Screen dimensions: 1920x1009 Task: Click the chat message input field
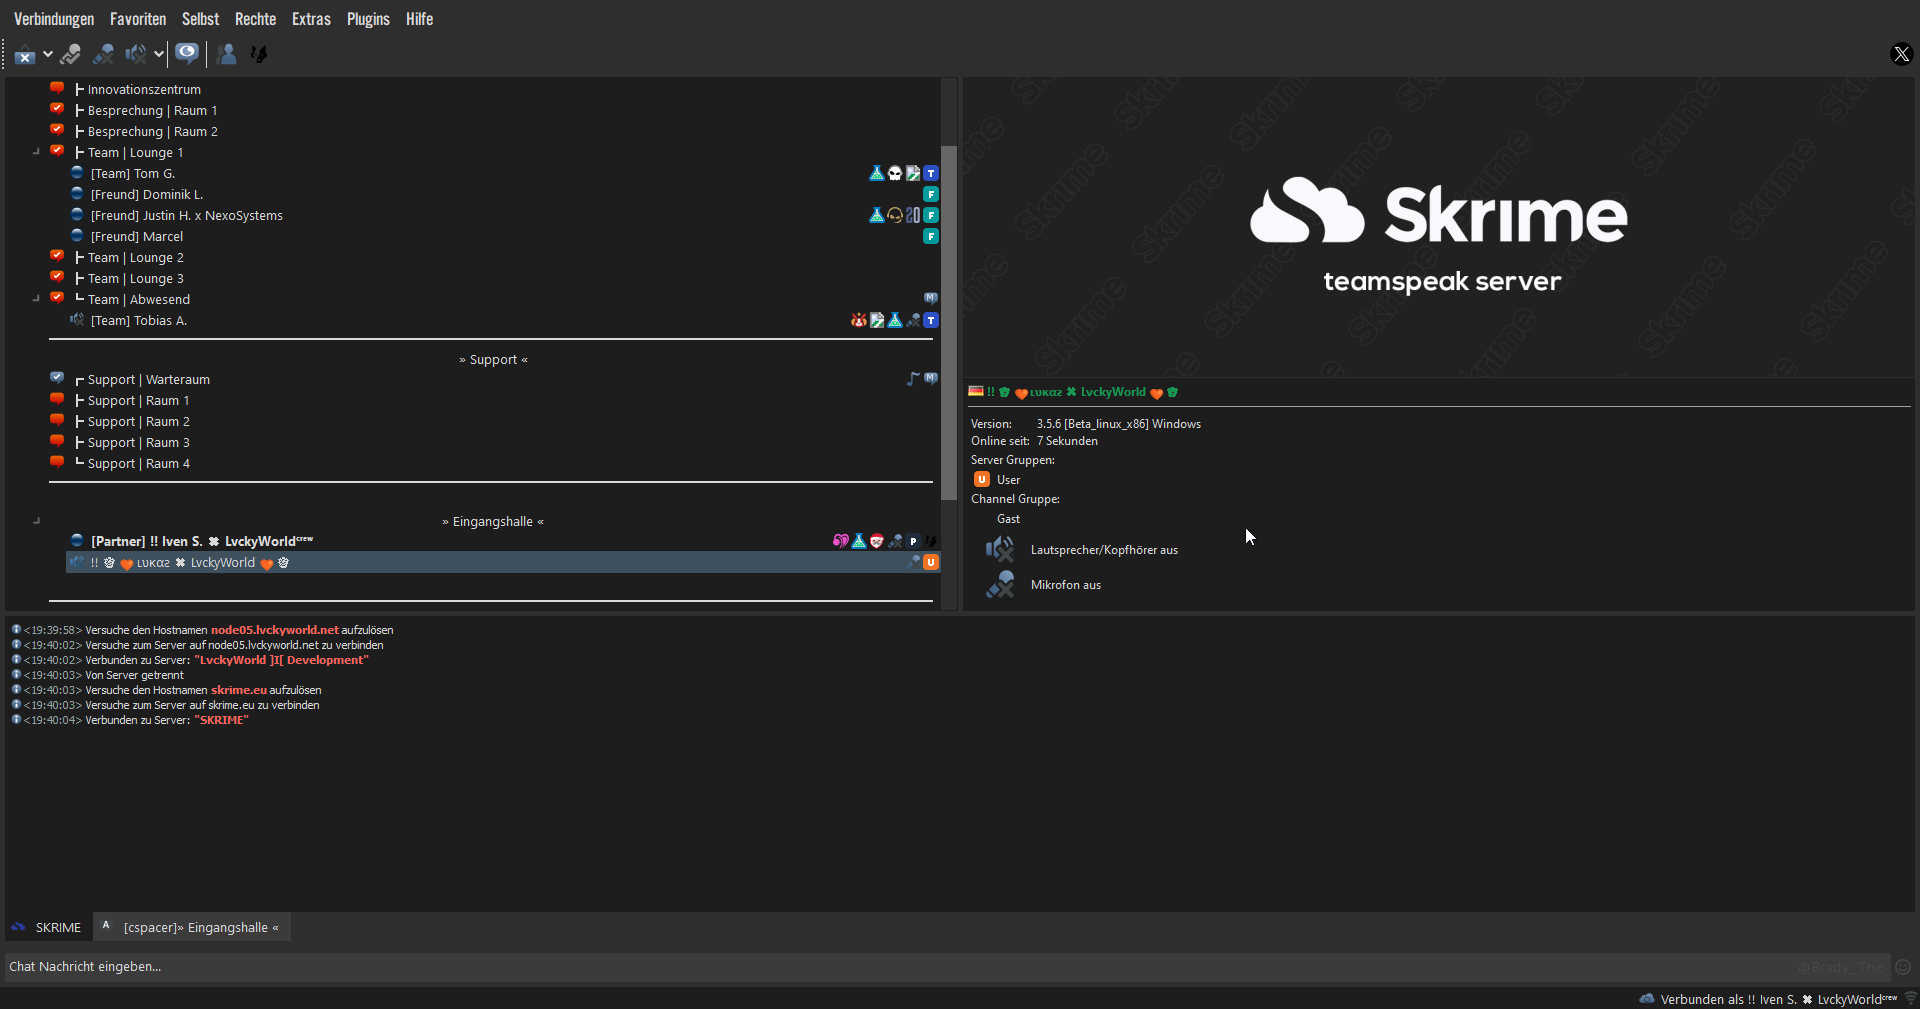pyautogui.click(x=800, y=966)
